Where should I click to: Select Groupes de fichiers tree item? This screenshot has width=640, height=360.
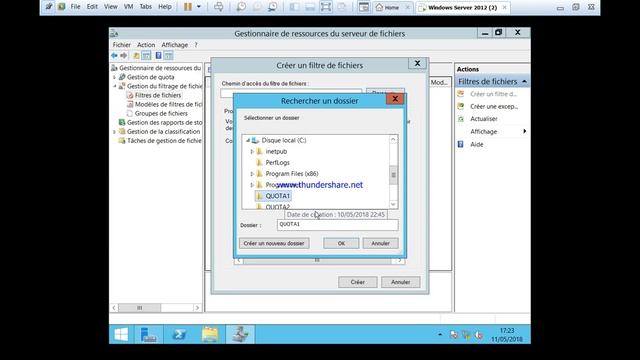click(x=161, y=113)
